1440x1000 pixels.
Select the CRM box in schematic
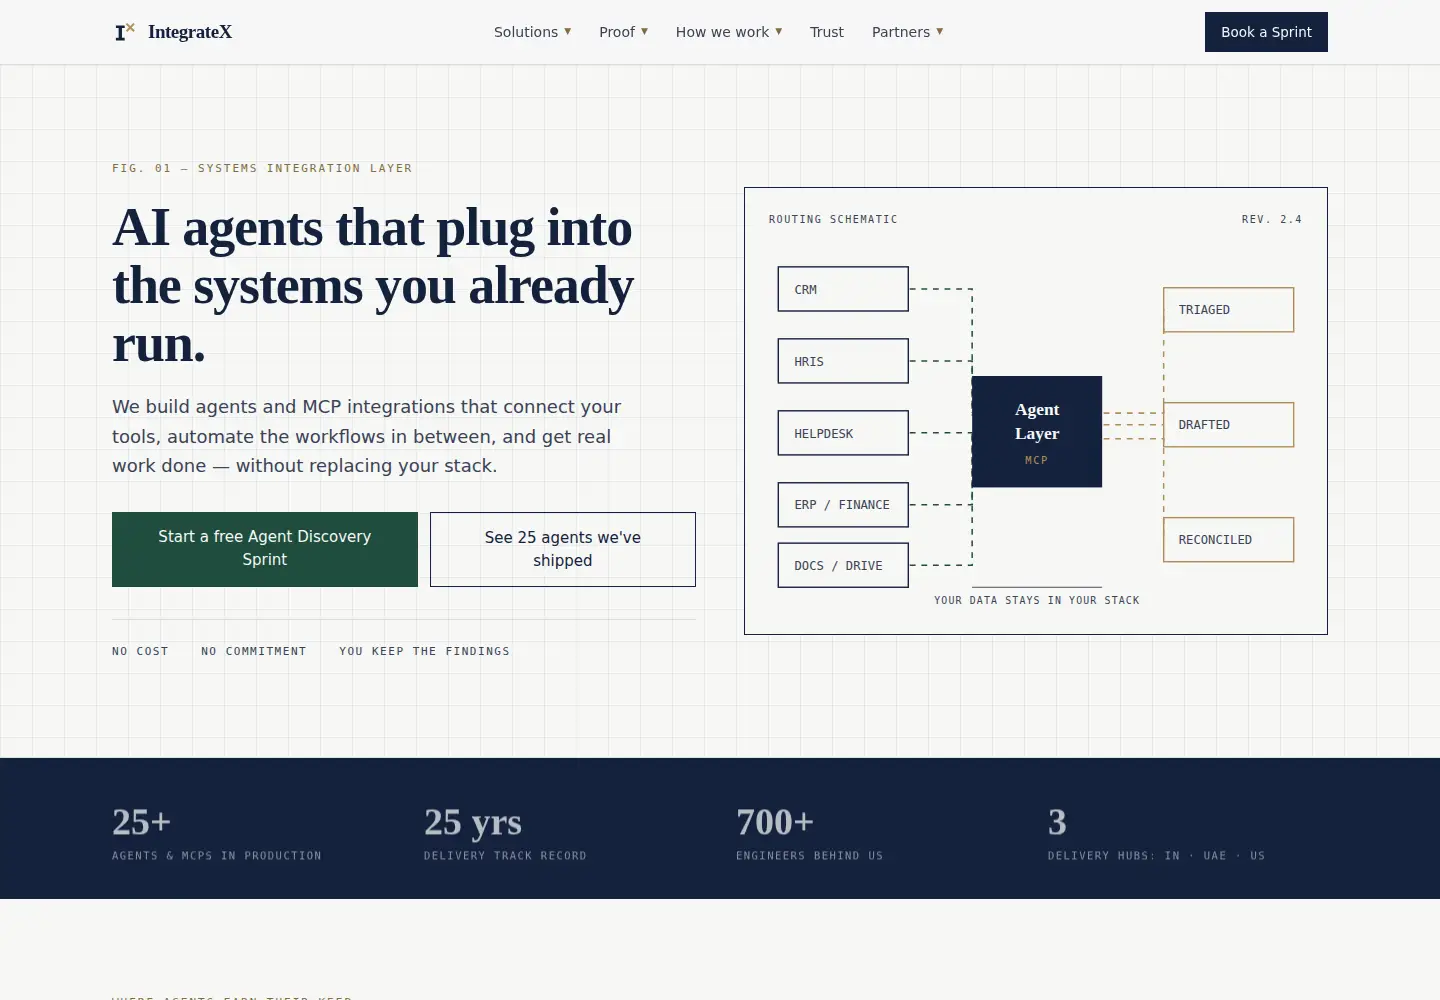[843, 289]
